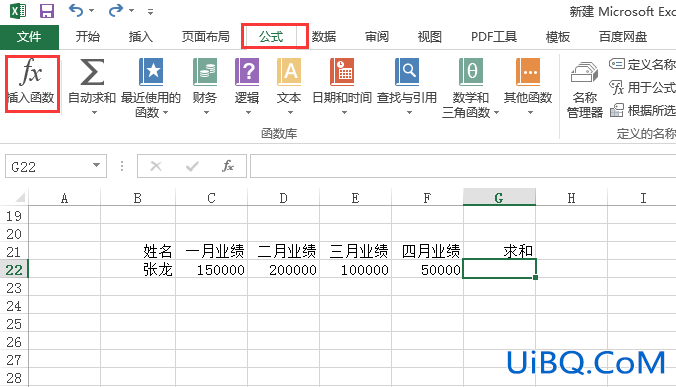
Task: Expand the Lookup (查找与引用) dropdown arrow
Action: (409, 113)
